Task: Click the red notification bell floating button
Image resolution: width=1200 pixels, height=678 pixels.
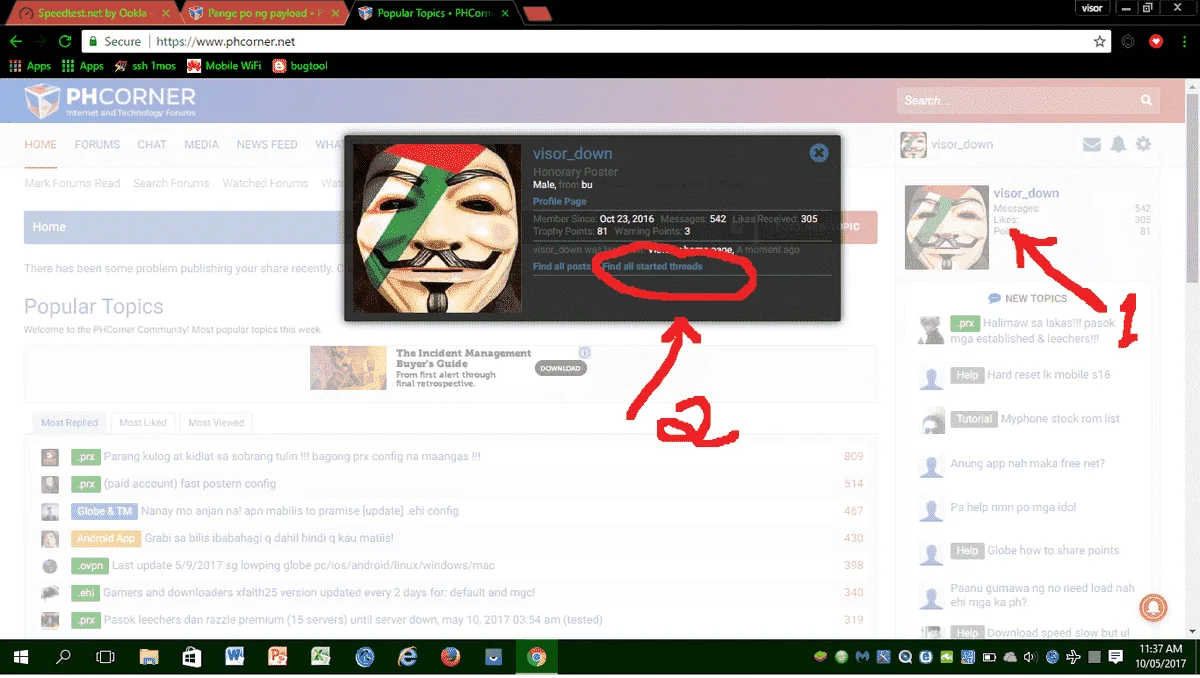Action: pos(1154,607)
